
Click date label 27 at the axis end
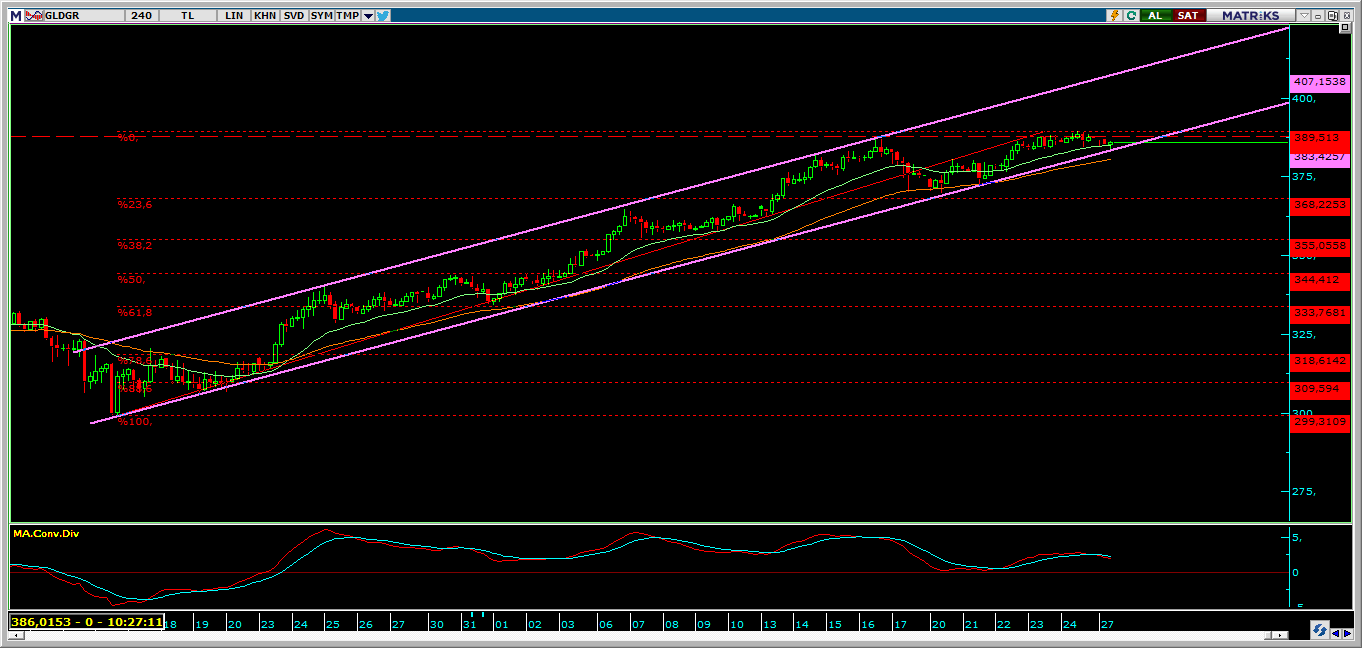(x=1106, y=624)
